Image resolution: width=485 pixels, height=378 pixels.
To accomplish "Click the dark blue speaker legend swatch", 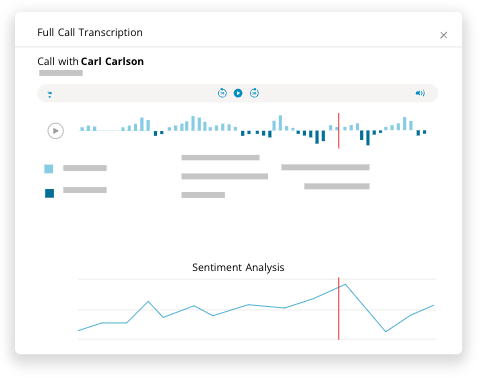I will click(49, 193).
